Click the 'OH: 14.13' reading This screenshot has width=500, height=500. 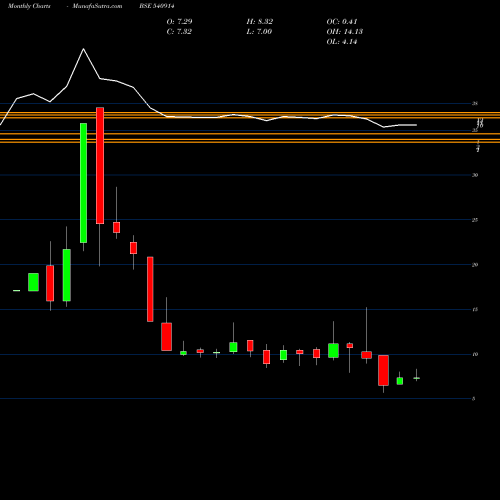click(345, 32)
